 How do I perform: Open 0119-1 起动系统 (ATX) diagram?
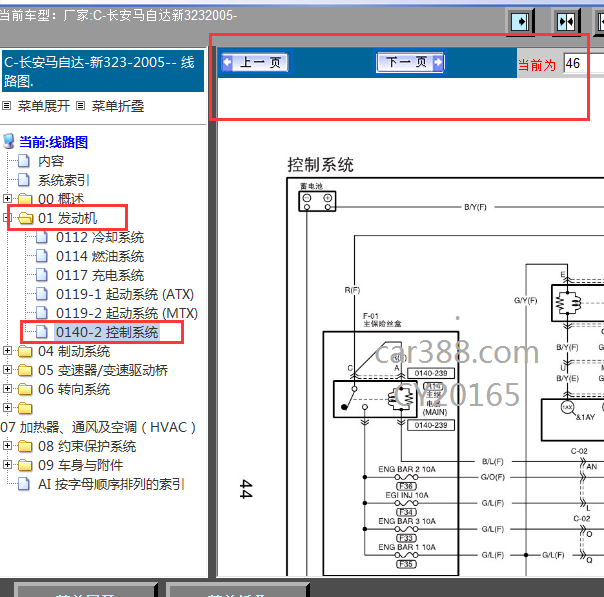(125, 294)
